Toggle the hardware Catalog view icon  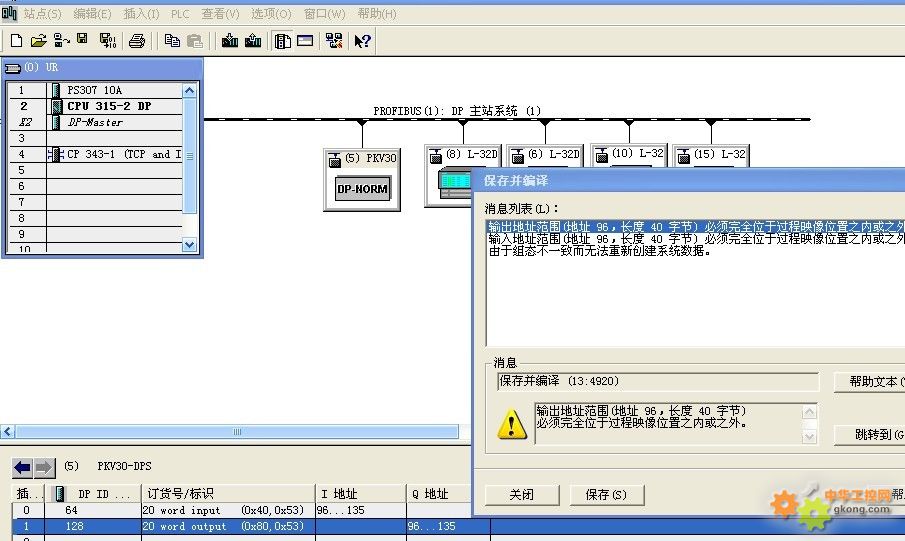(283, 41)
